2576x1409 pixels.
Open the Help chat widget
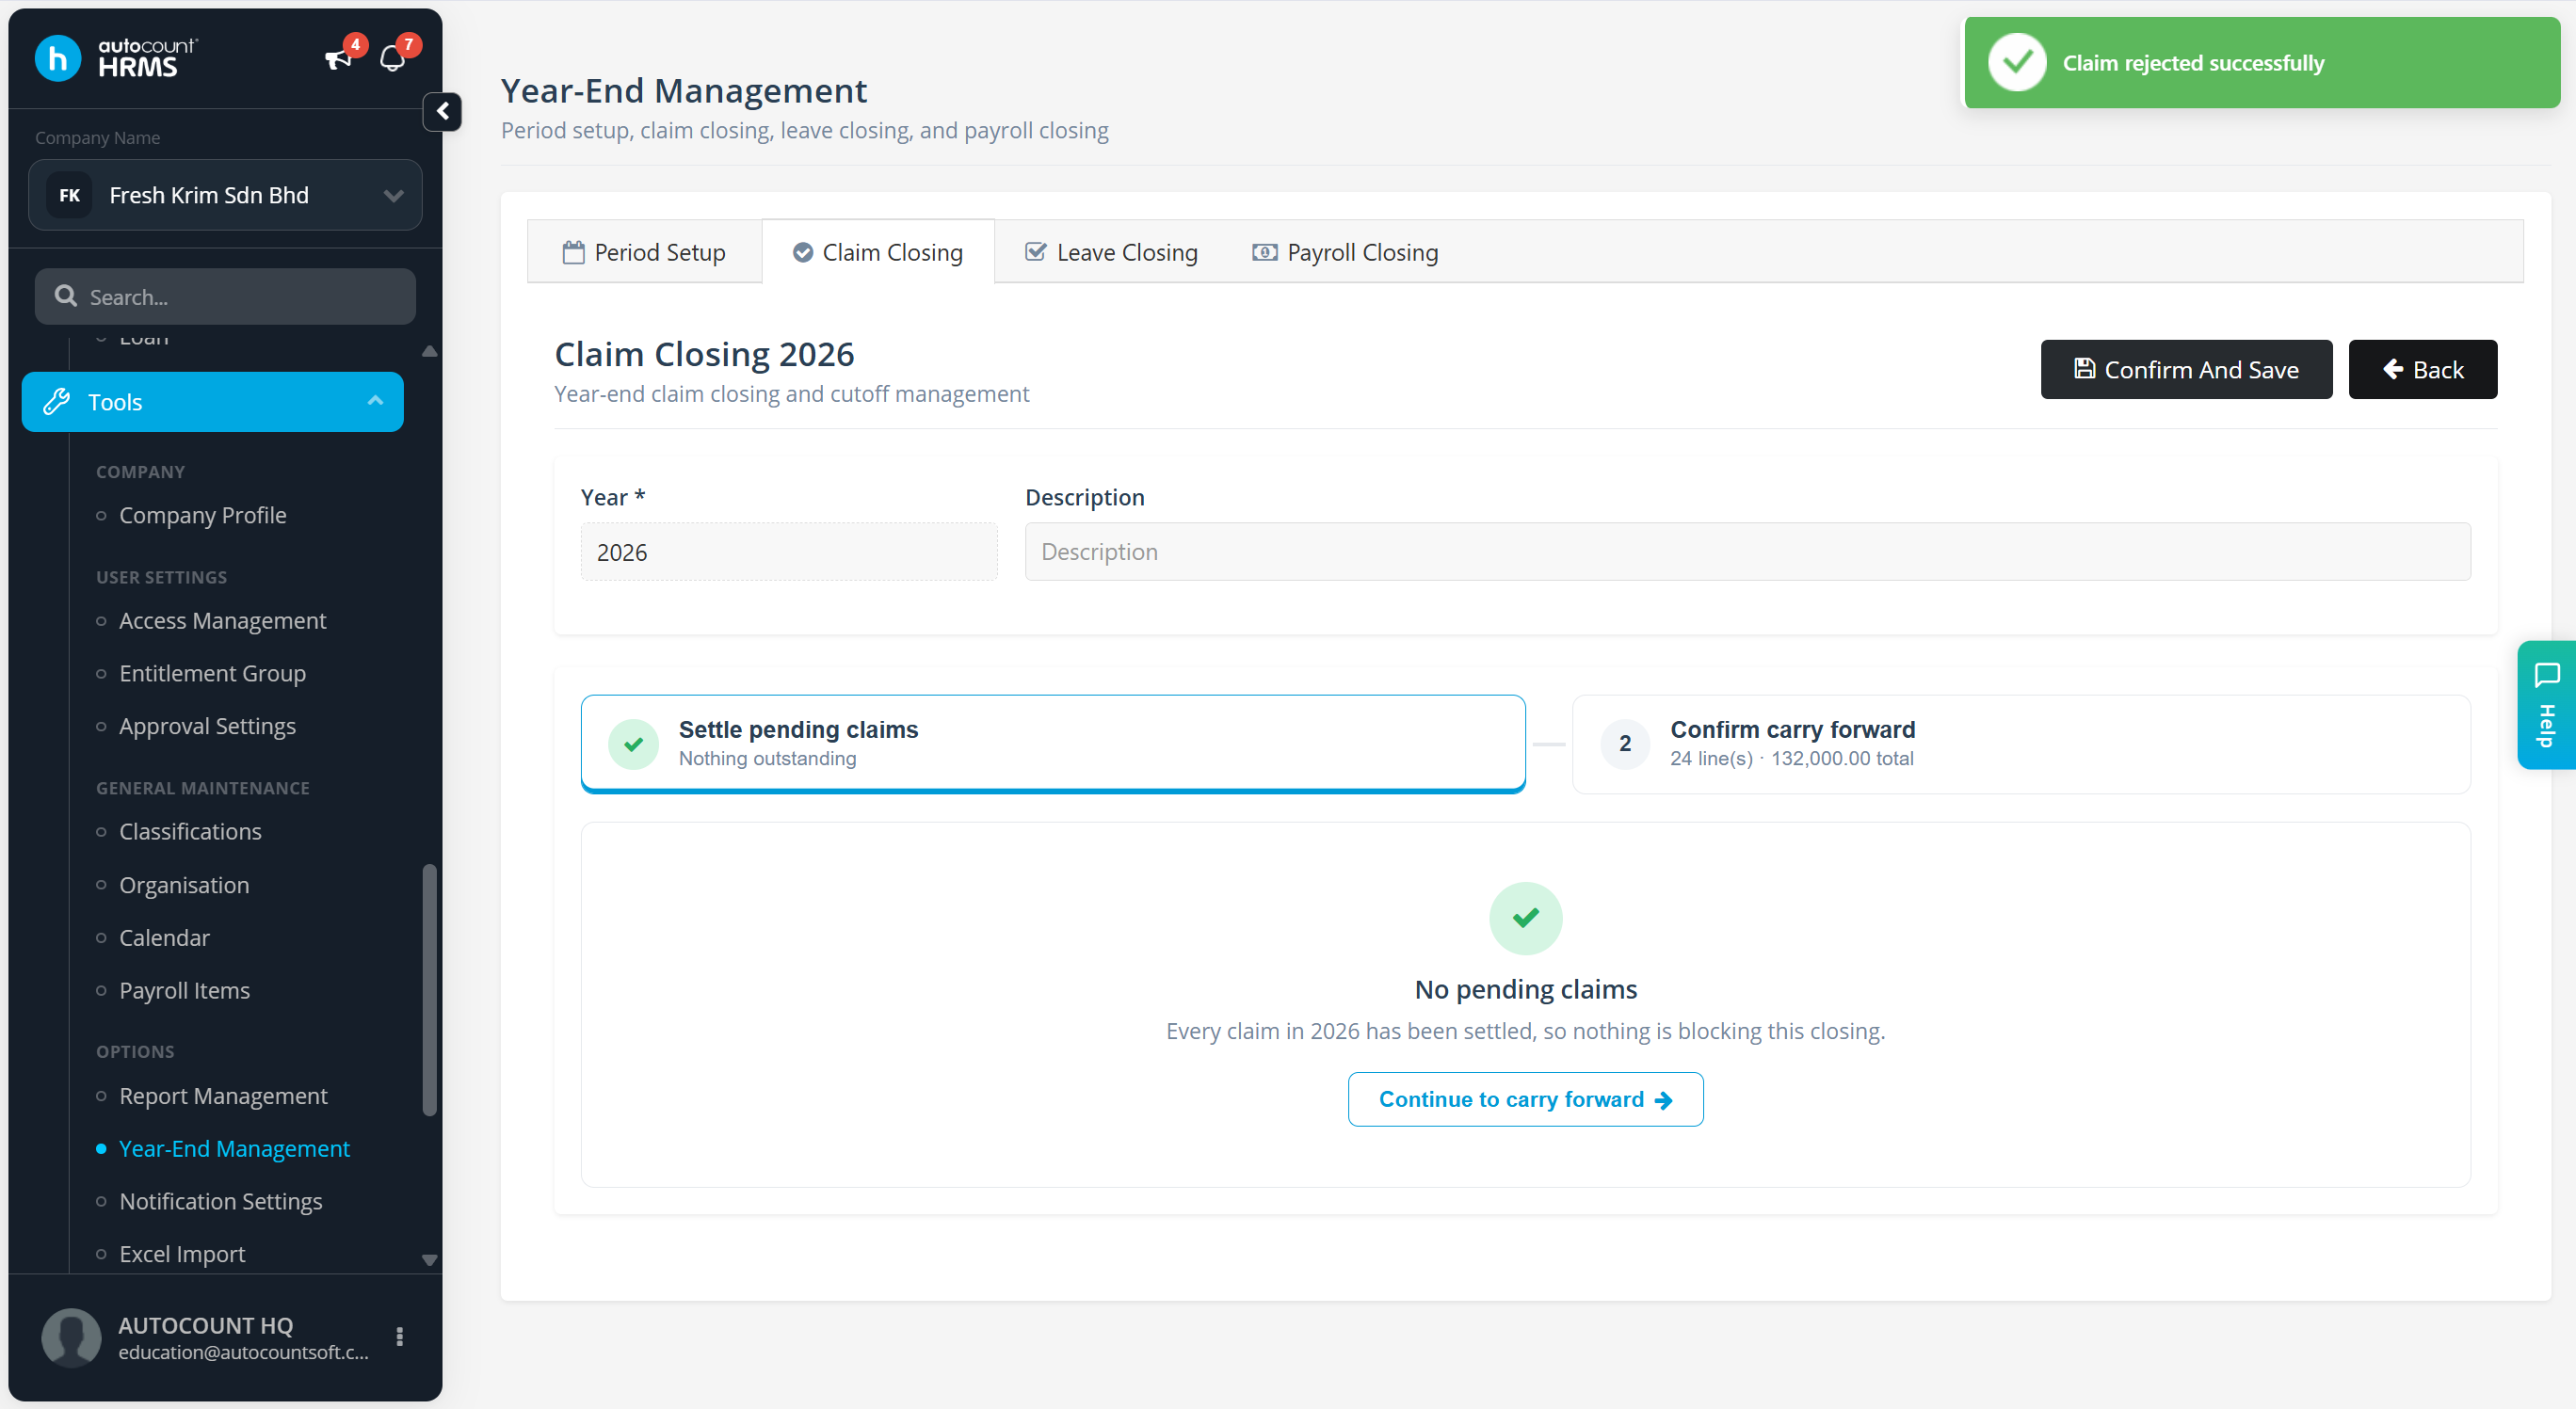[2546, 704]
